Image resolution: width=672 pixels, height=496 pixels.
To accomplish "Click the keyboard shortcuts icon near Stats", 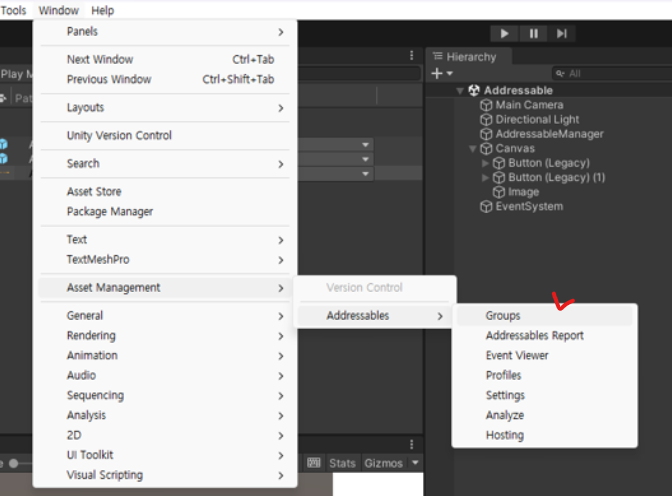I will click(x=314, y=463).
